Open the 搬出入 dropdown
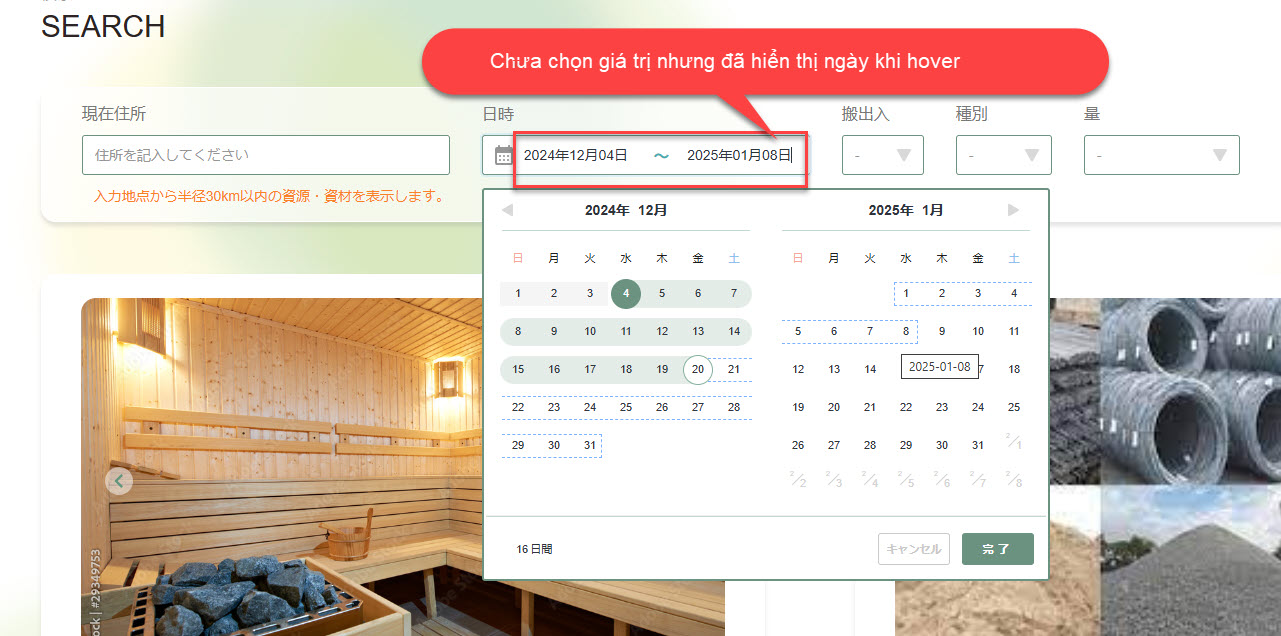This screenshot has width=1281, height=636. click(x=882, y=155)
